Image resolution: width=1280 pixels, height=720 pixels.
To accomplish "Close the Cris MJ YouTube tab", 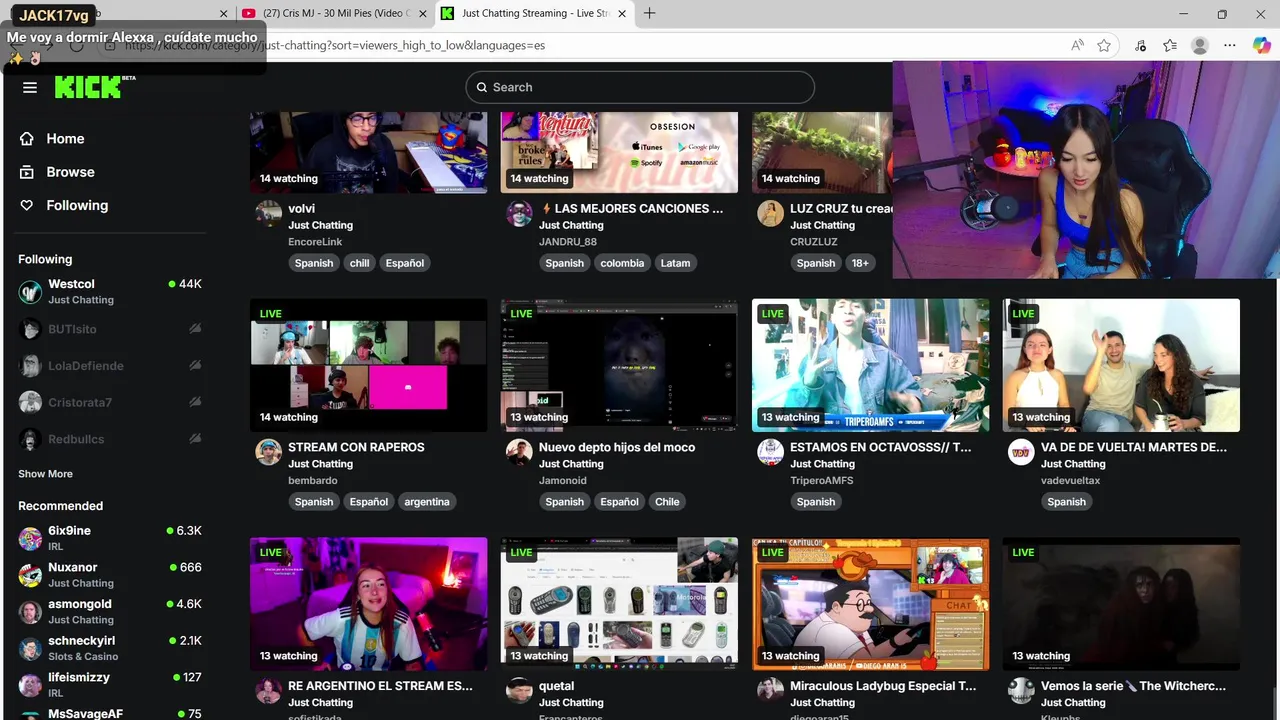I will (x=422, y=14).
